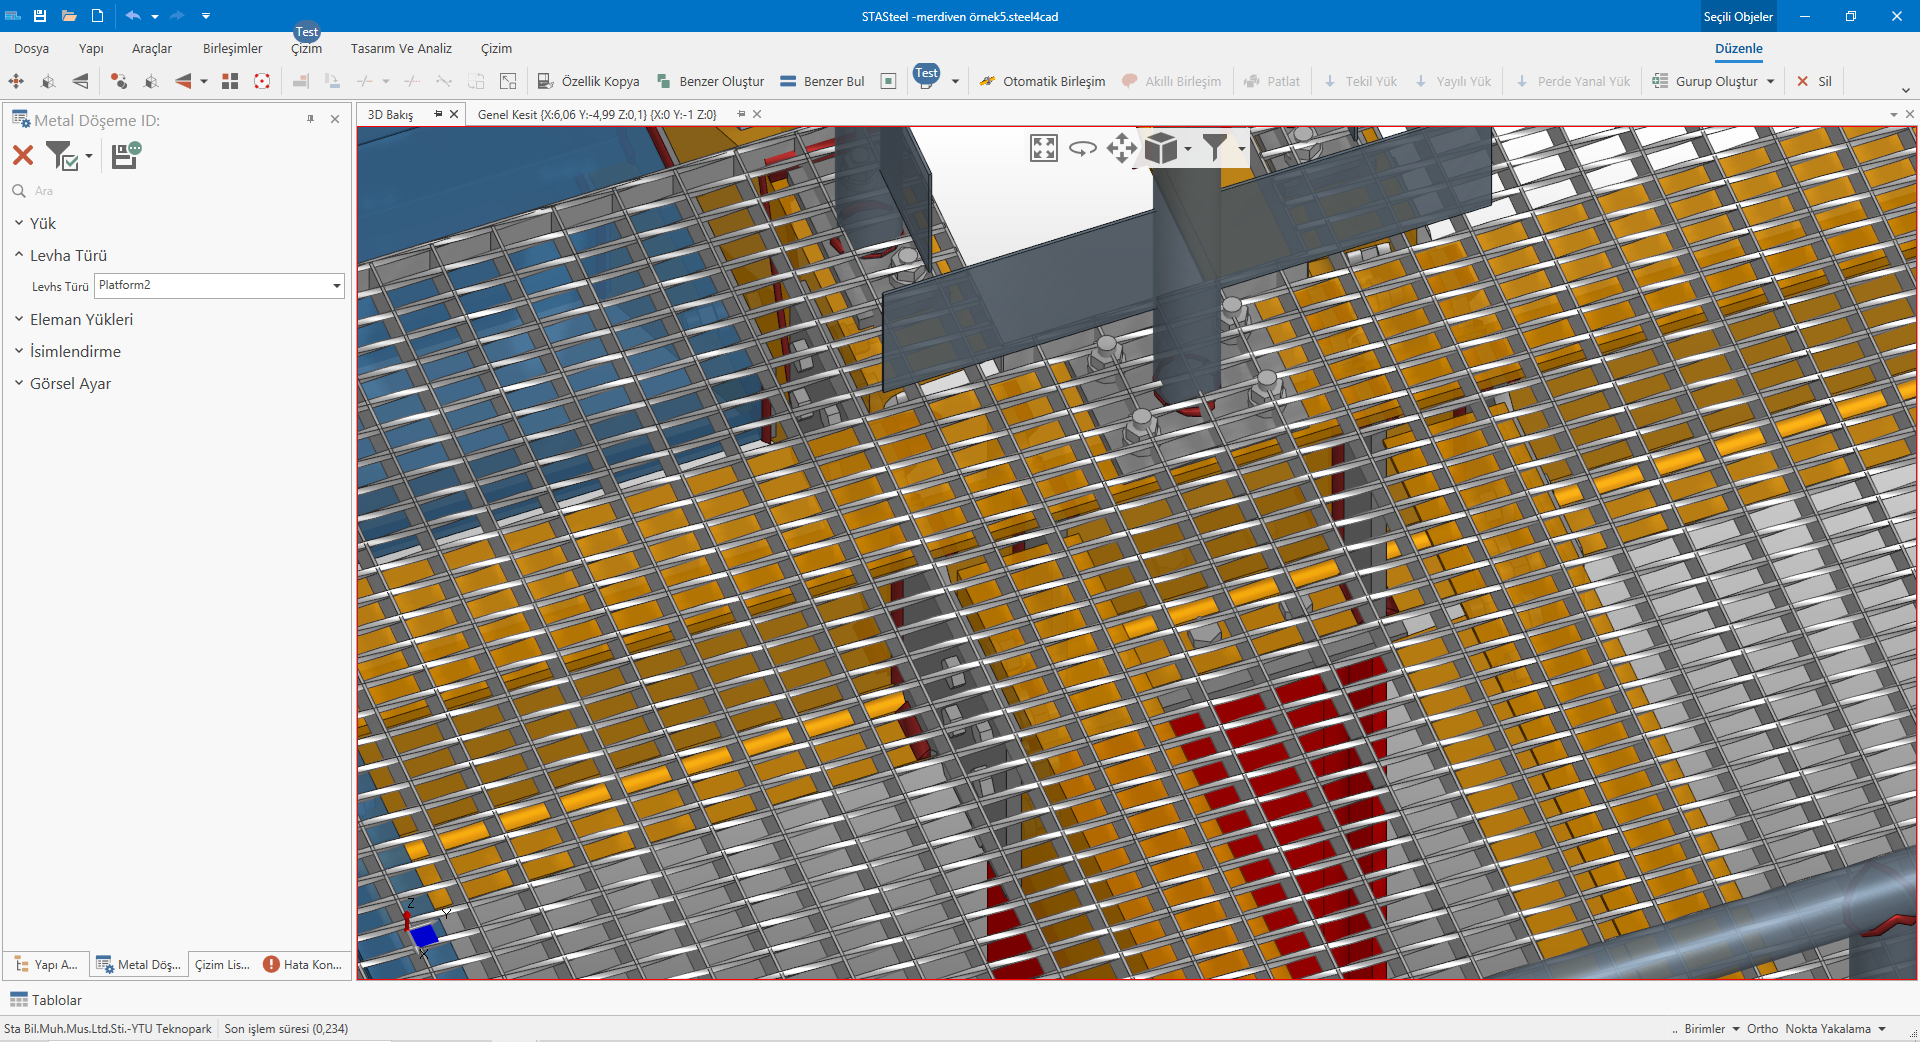Select the pan view arrows icon
This screenshot has width=1920, height=1042.
(1121, 149)
